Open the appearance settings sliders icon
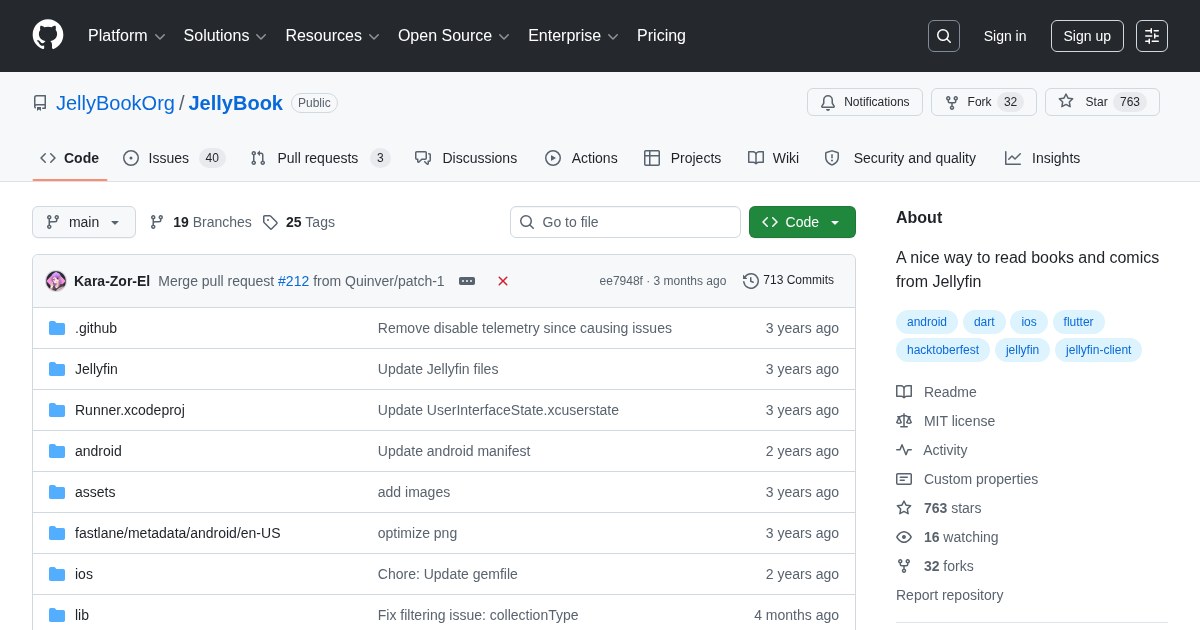Viewport: 1200px width, 630px height. point(1152,36)
